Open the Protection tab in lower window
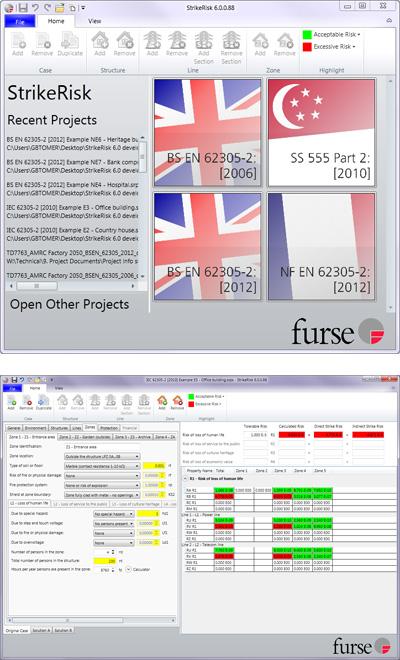This screenshot has width=400, height=660. [109, 428]
